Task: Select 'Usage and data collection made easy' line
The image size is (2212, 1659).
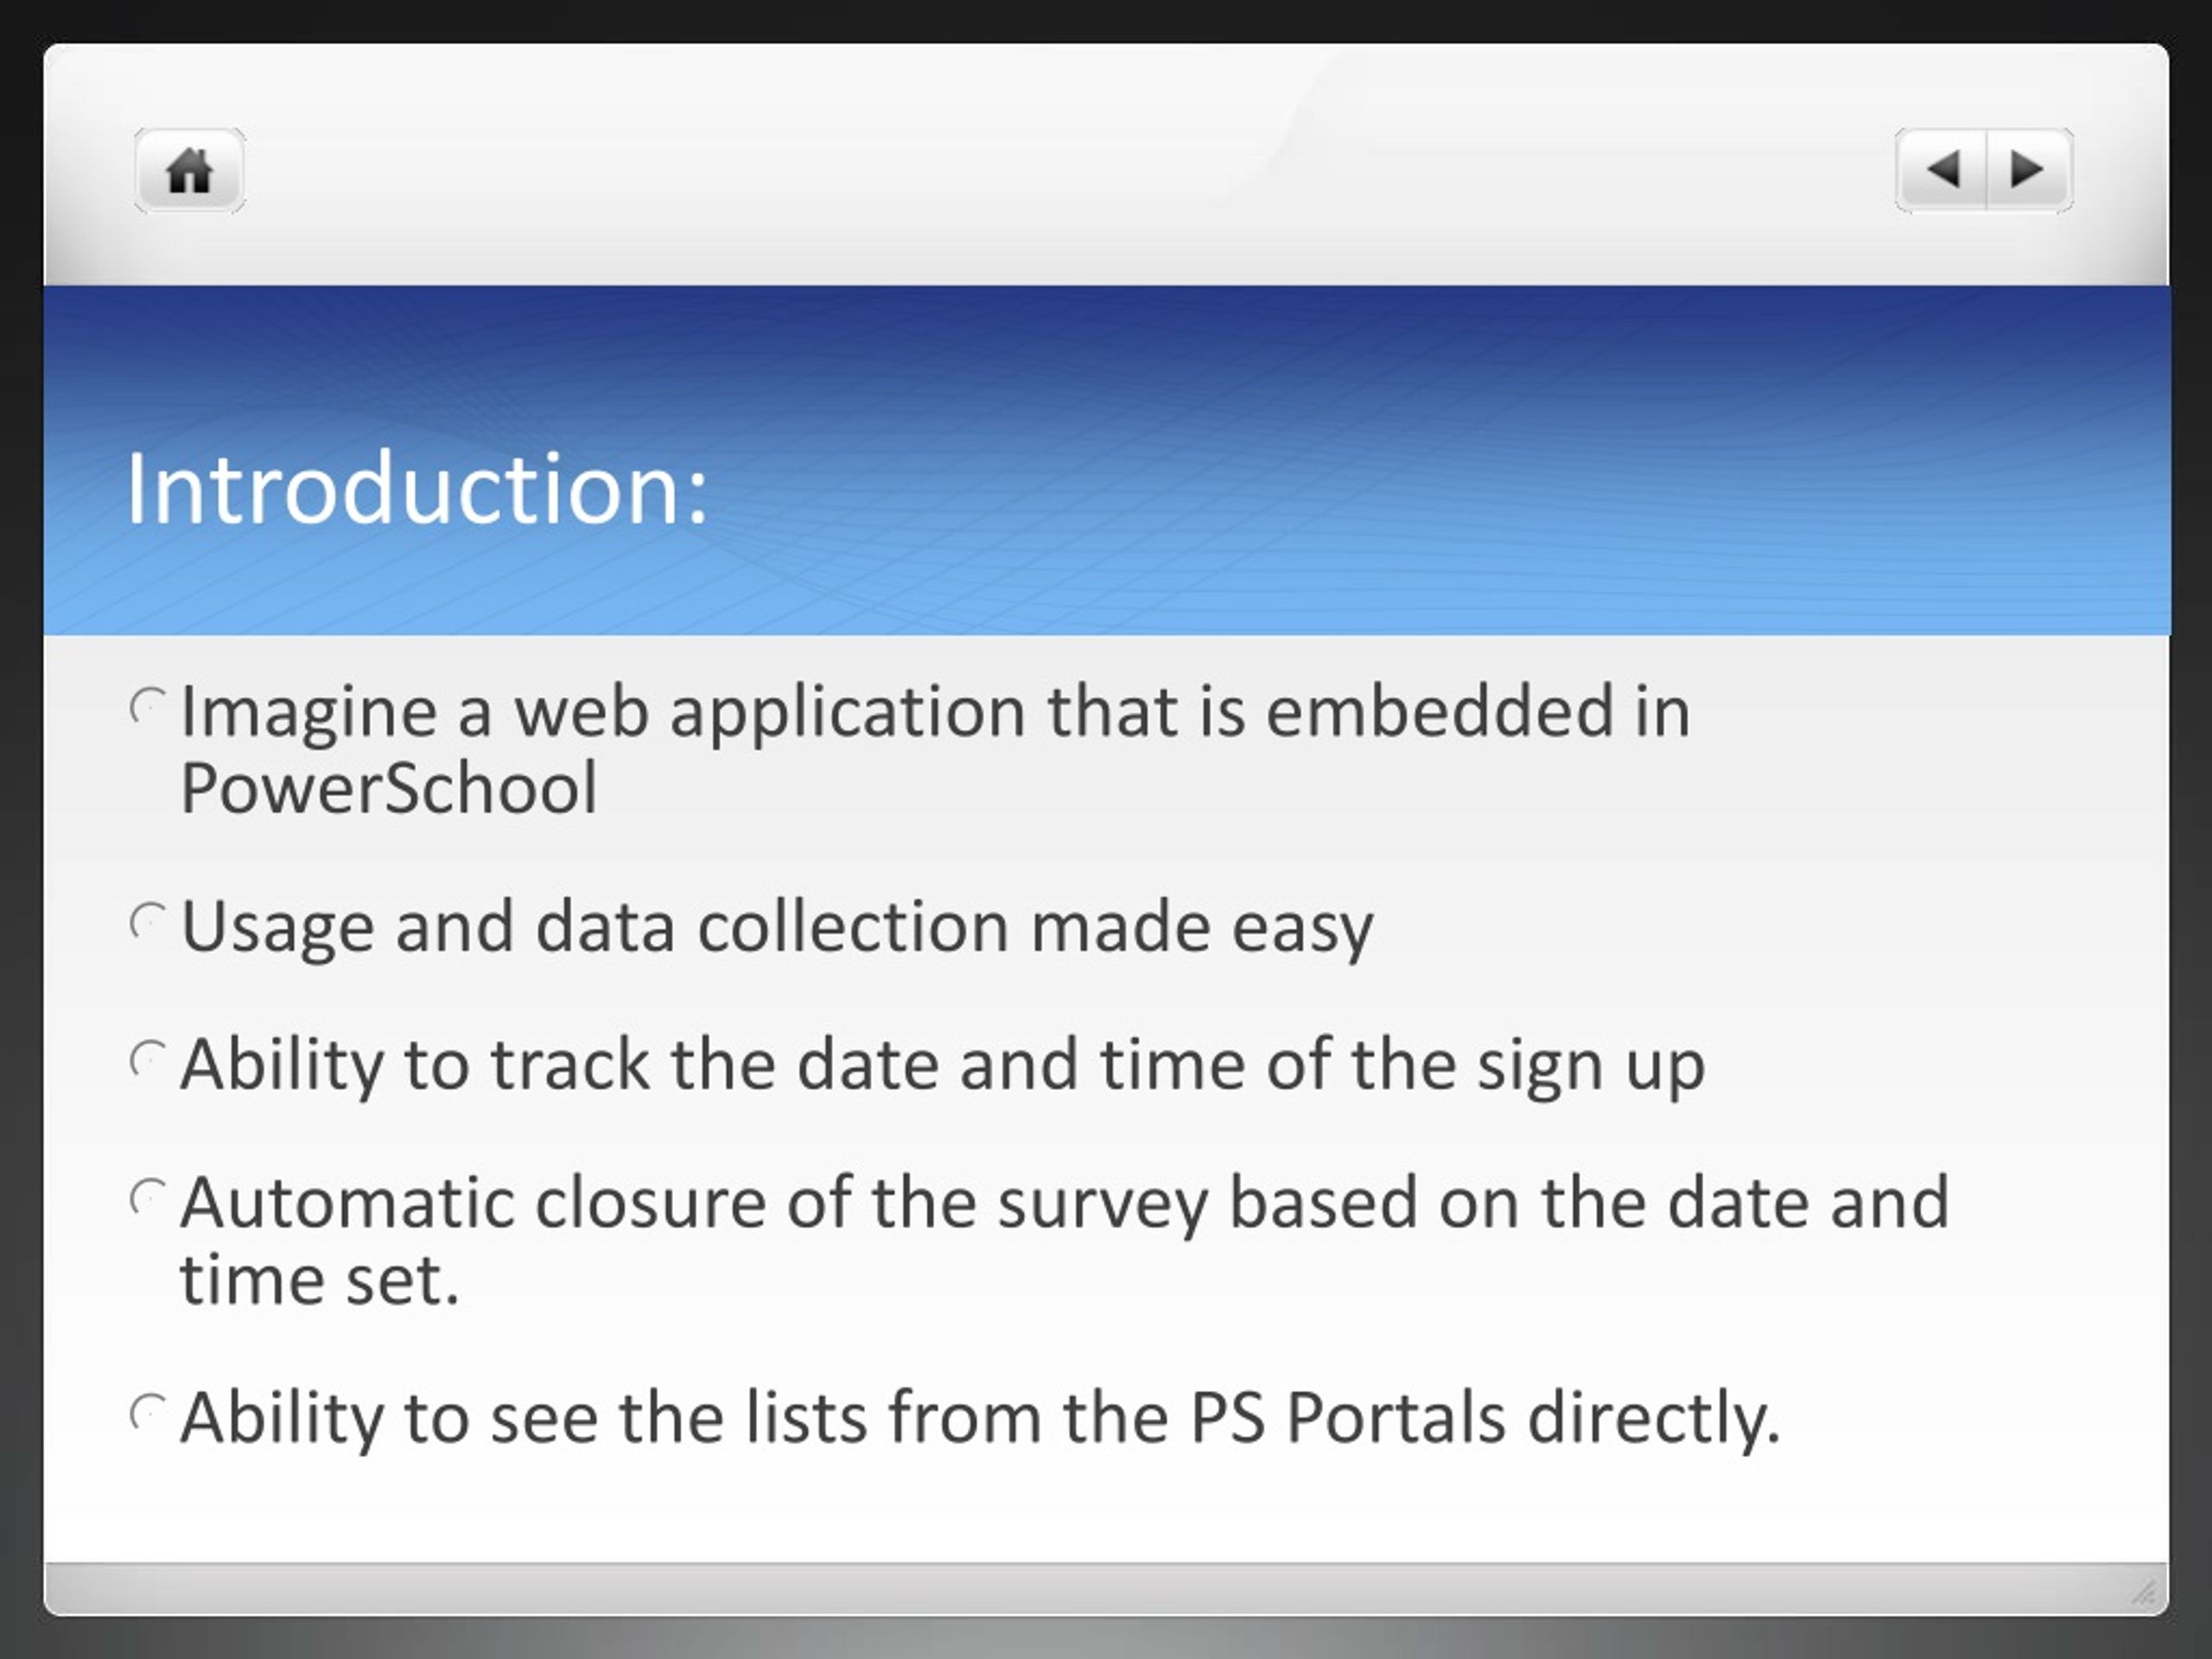Action: coord(777,929)
